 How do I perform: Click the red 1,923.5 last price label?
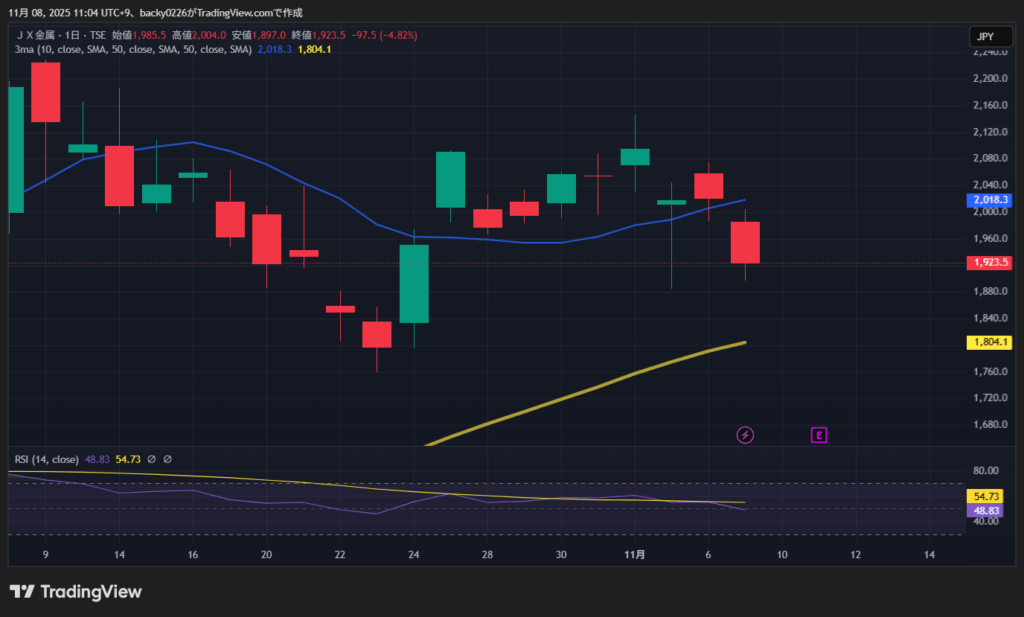click(x=989, y=263)
